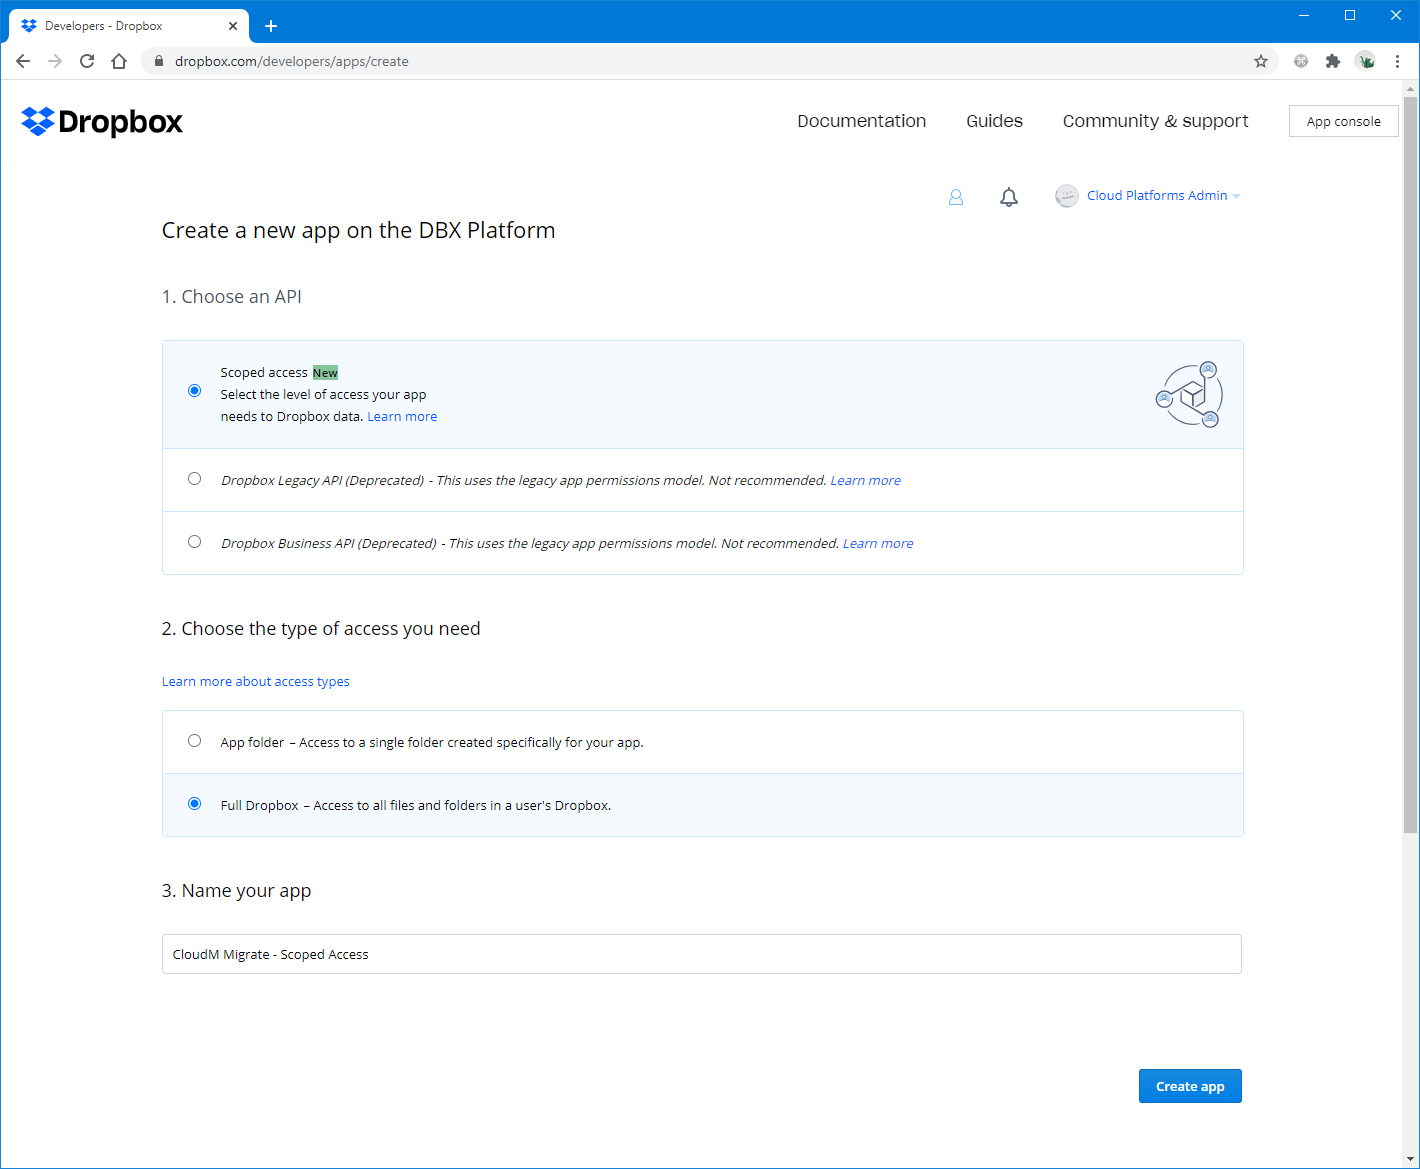Screen dimensions: 1420x1169
Task: Switch to the Developers - Dropbox tab
Action: (x=128, y=26)
